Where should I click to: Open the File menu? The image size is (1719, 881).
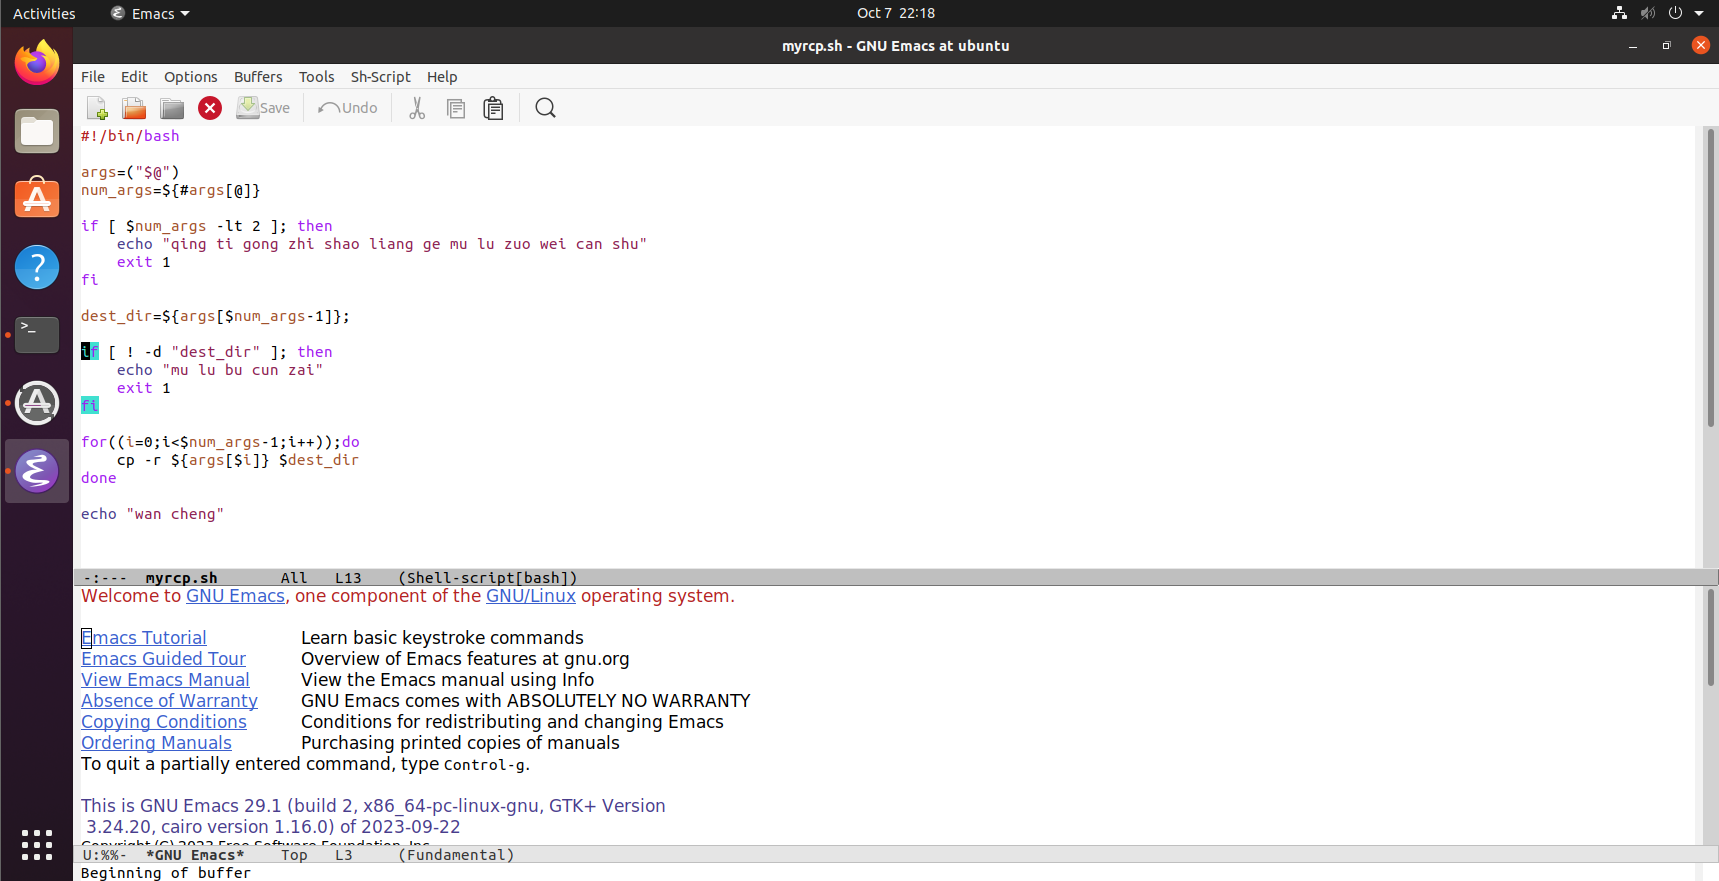point(93,77)
